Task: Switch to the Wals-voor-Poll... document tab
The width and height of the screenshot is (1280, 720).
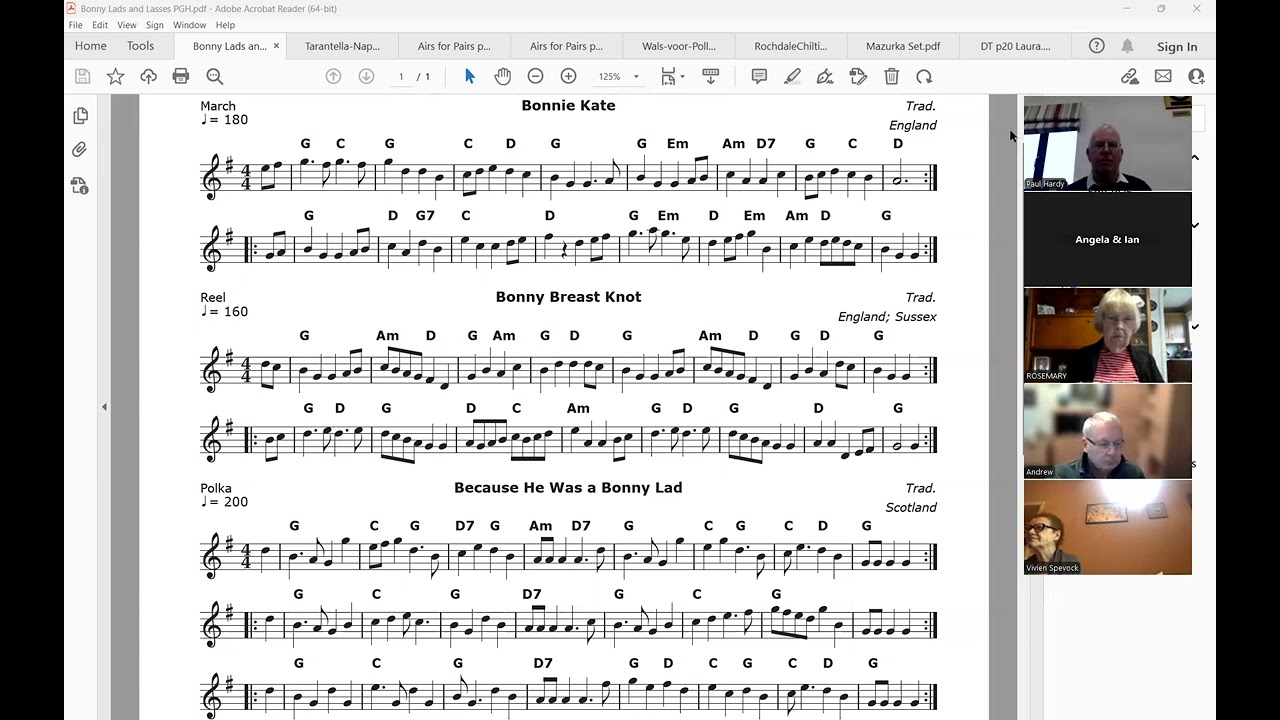Action: [x=679, y=46]
